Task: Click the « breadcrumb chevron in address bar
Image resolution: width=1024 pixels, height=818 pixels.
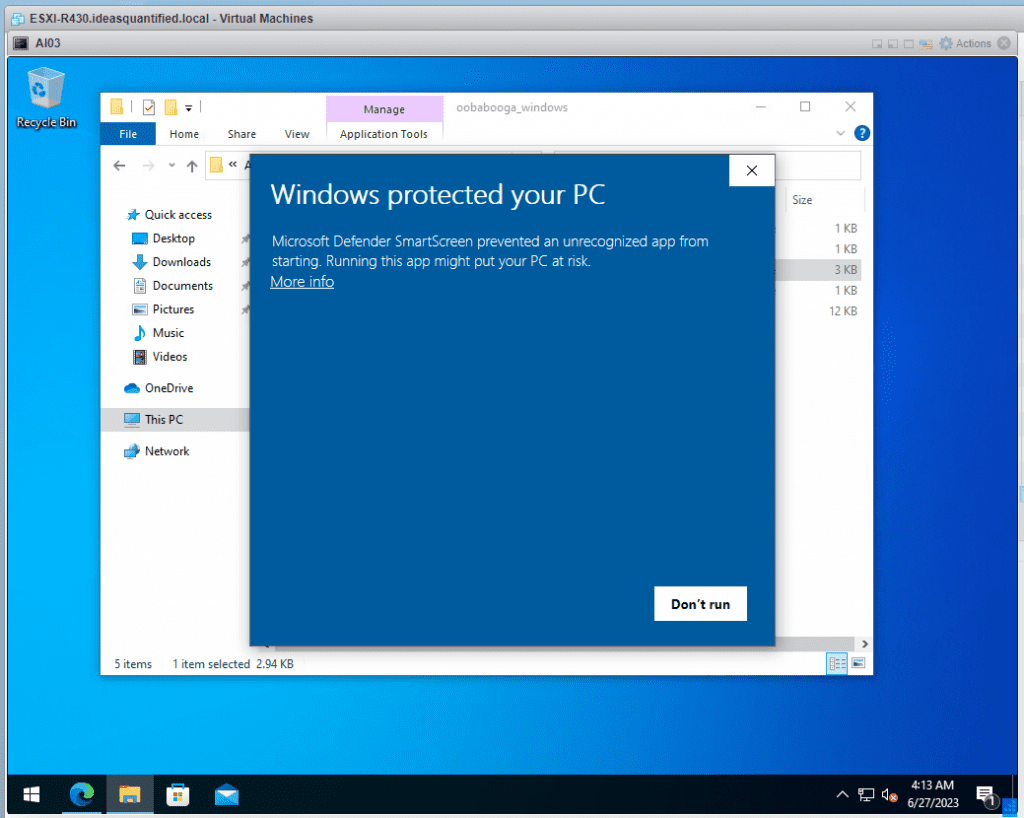Action: coord(232,165)
